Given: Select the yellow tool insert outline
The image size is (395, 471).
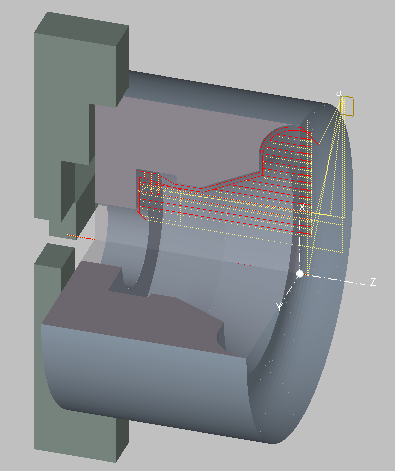Looking at the screenshot, I should 347,106.
